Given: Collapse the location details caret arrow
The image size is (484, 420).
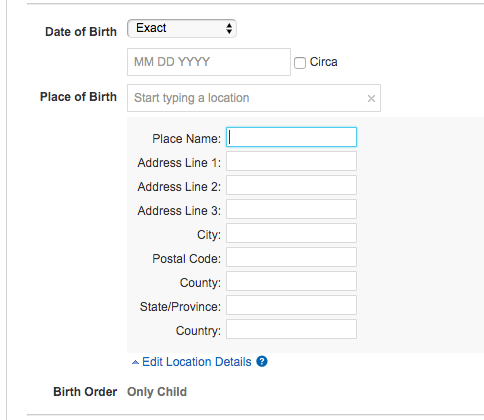Looking at the screenshot, I should click(135, 362).
